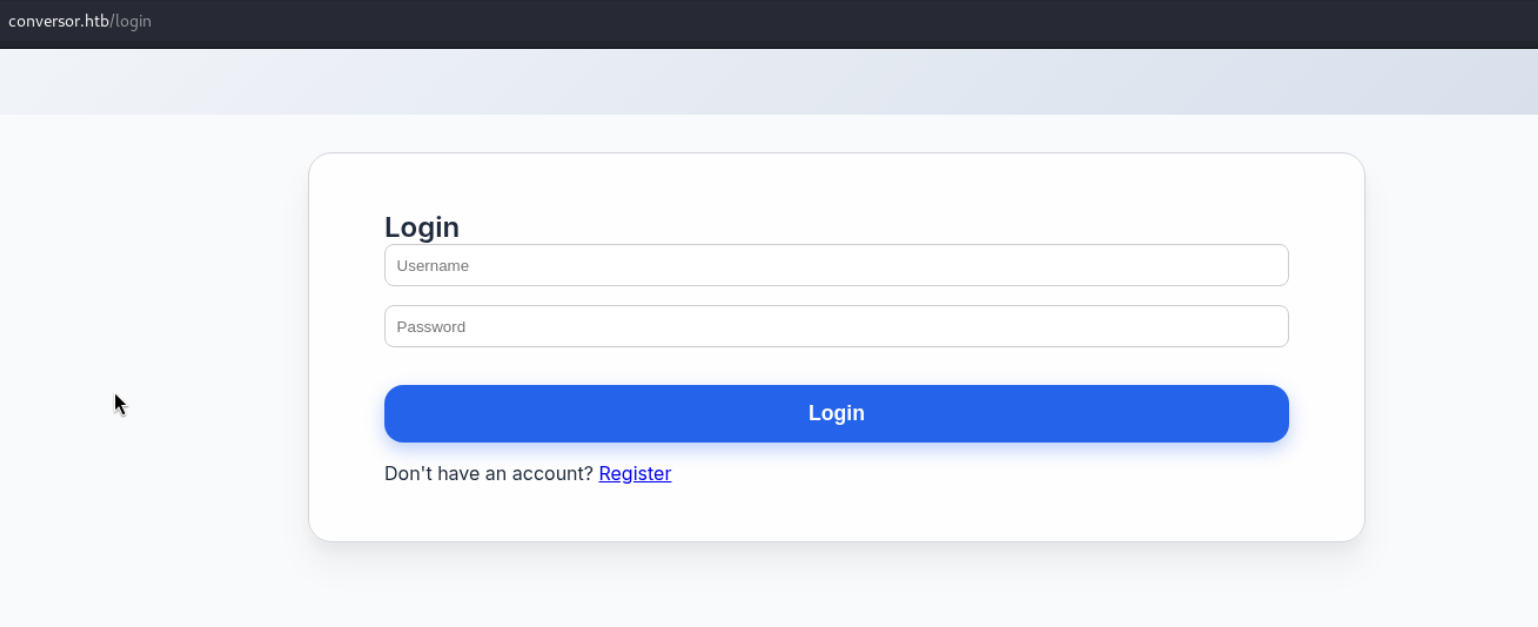1538x627 pixels.
Task: Open the Register link
Action: 635,474
